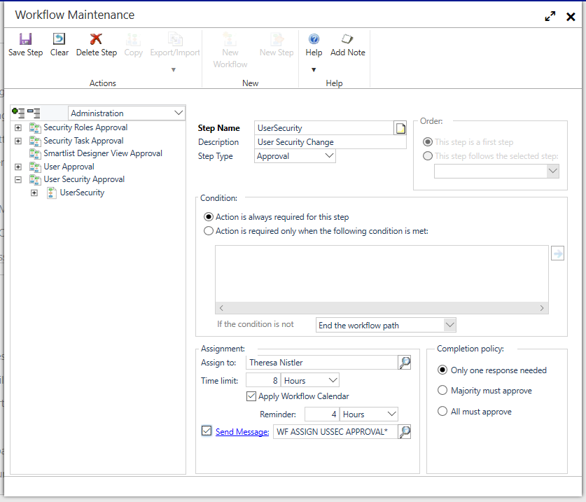Click the New Step toolbar icon

tap(277, 39)
